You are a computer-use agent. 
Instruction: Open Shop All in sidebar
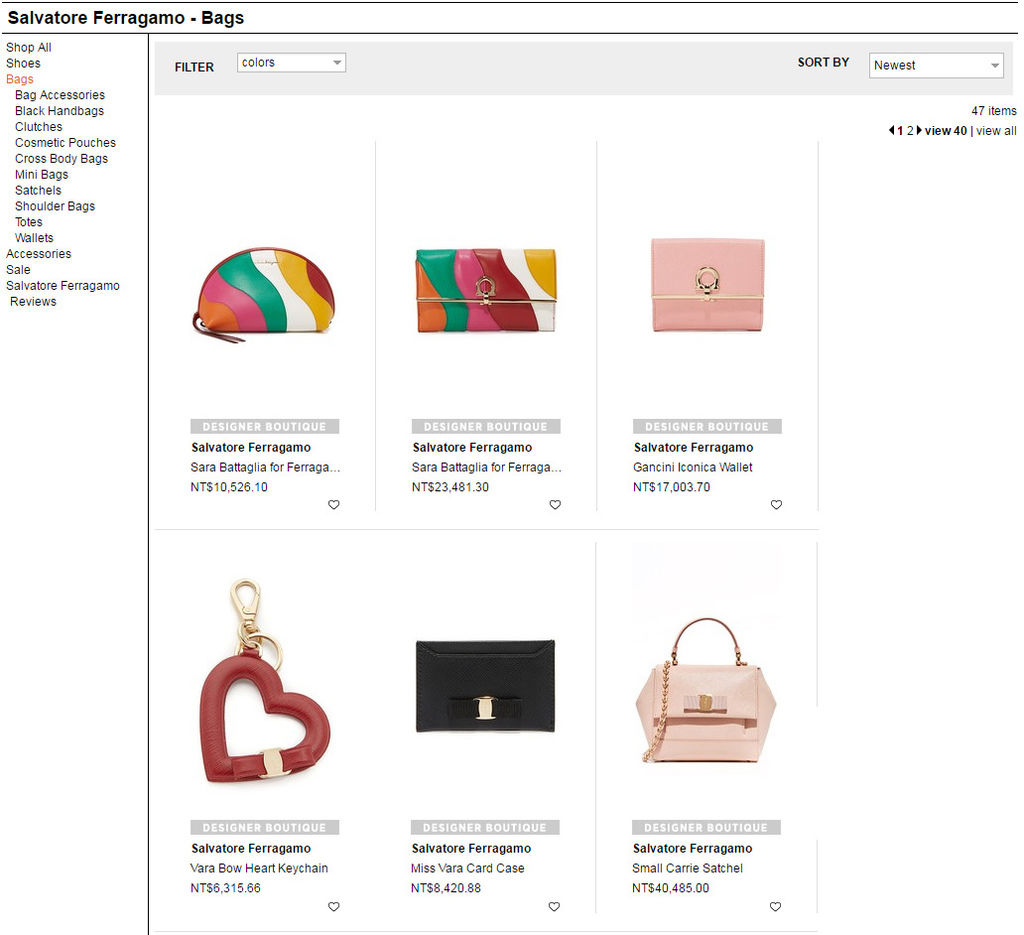(x=29, y=48)
